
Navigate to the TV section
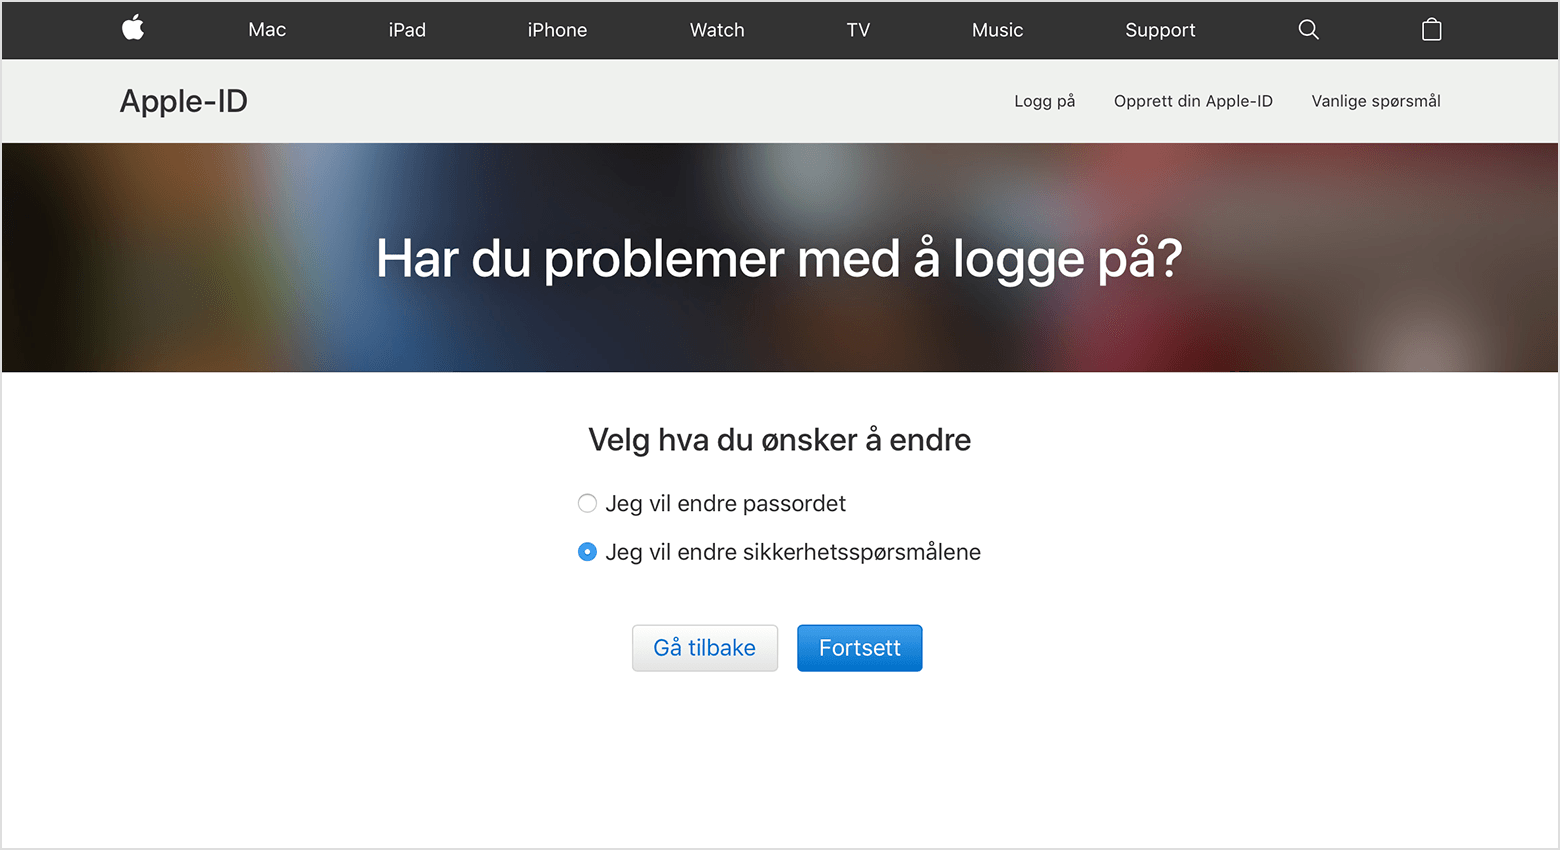(858, 30)
